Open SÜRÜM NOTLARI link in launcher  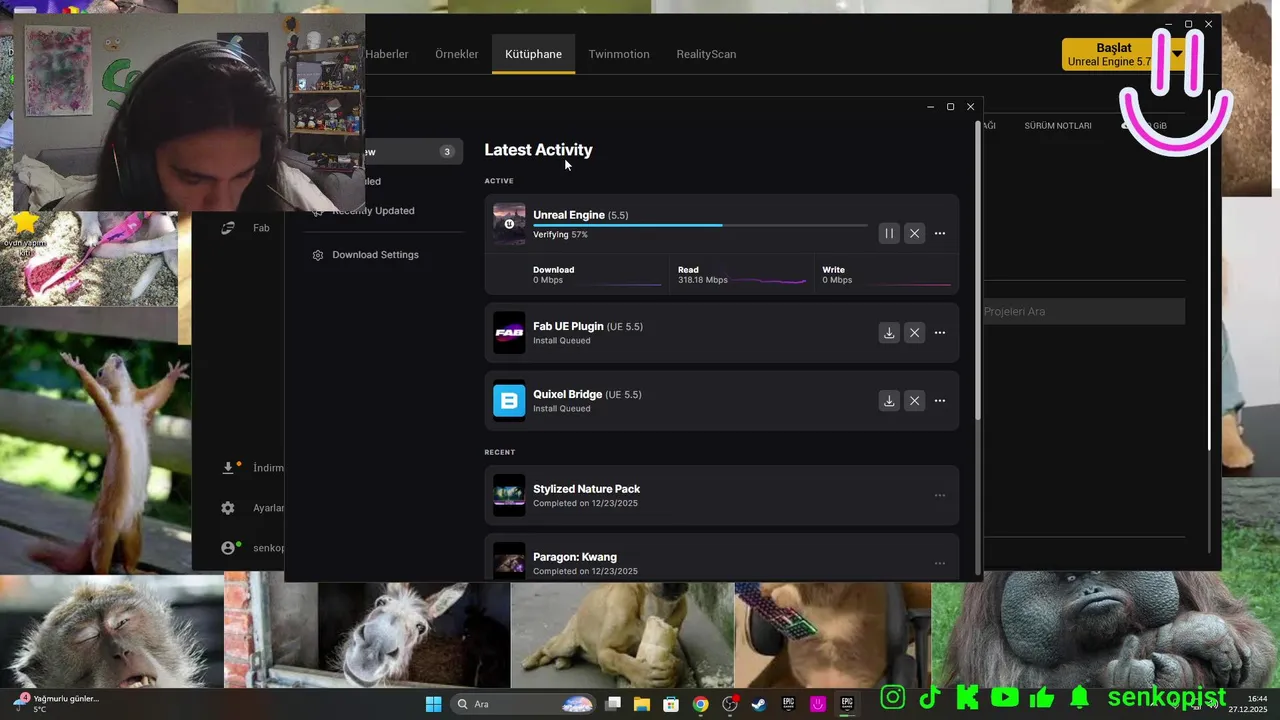point(1058,126)
